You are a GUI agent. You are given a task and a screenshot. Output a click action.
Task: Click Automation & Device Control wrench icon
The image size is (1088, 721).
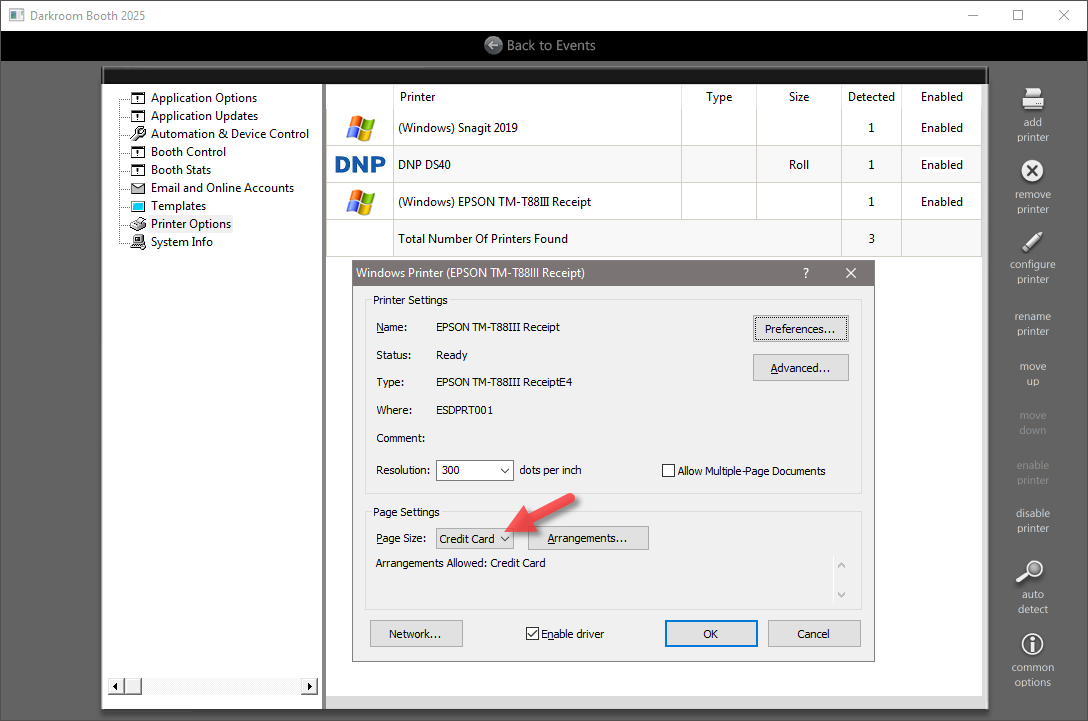tap(138, 133)
